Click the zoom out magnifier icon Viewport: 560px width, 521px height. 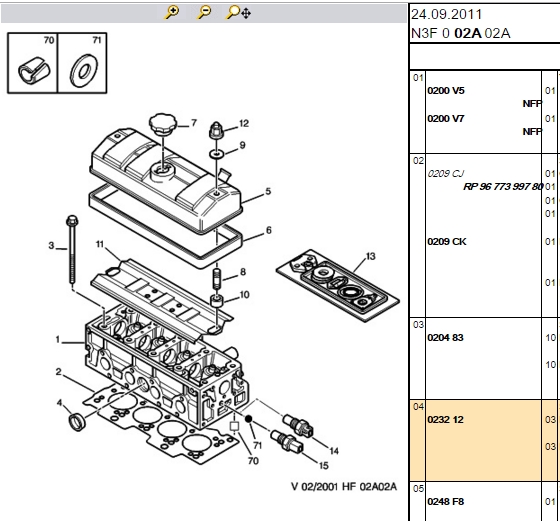204,12
